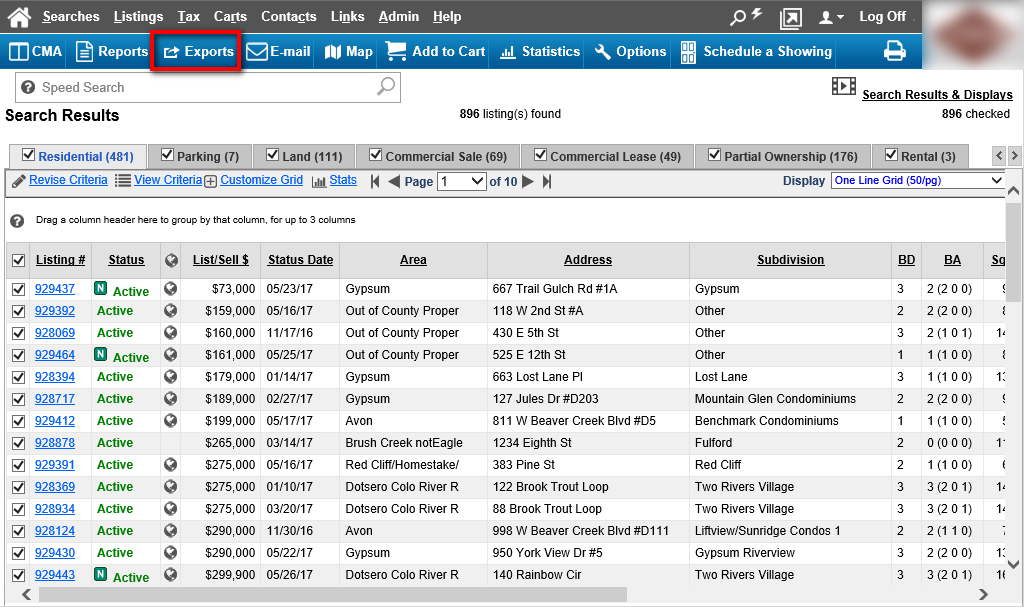Open the CMA tool
The width and height of the screenshot is (1024, 607).
point(36,51)
